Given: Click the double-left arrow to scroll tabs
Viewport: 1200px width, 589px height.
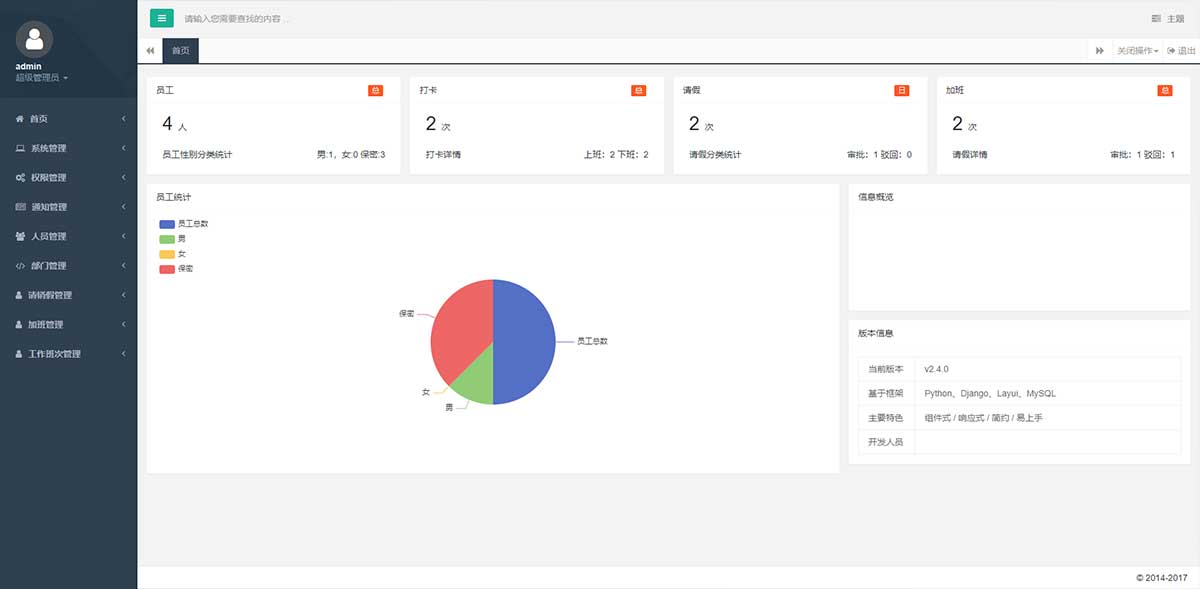Looking at the screenshot, I should coord(150,50).
